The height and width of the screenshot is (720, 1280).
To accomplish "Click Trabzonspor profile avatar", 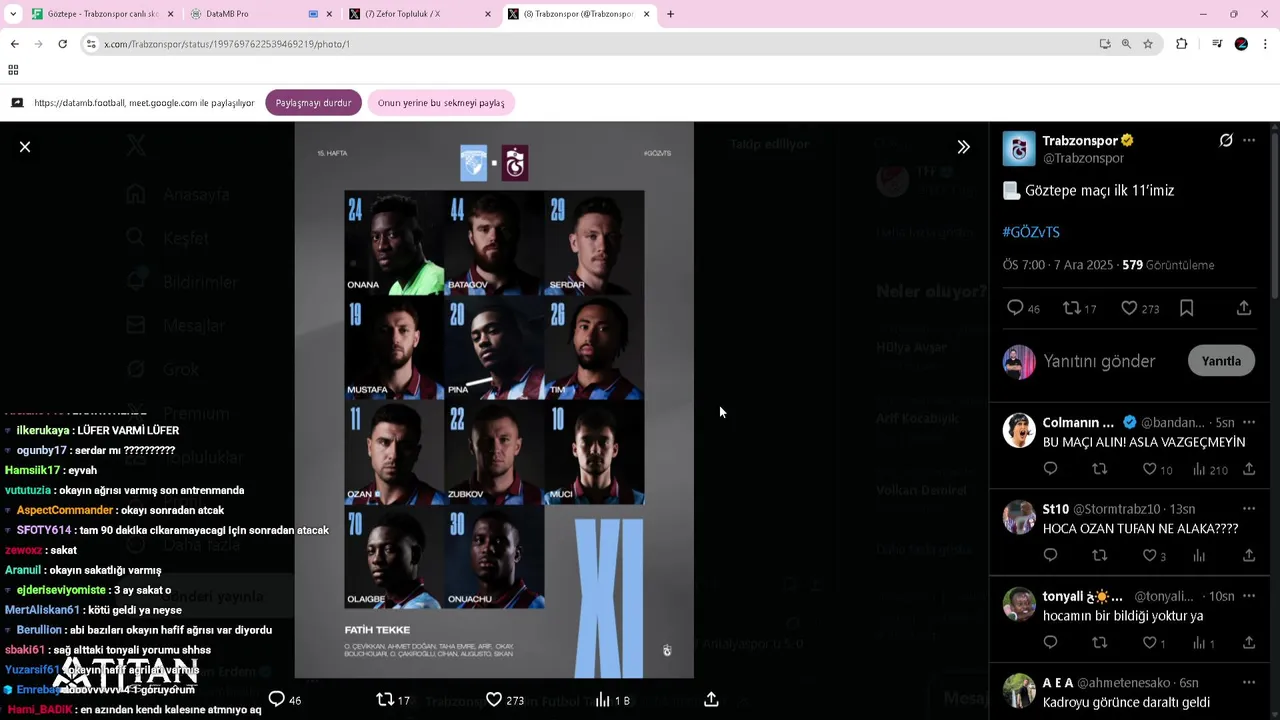I will point(1019,148).
